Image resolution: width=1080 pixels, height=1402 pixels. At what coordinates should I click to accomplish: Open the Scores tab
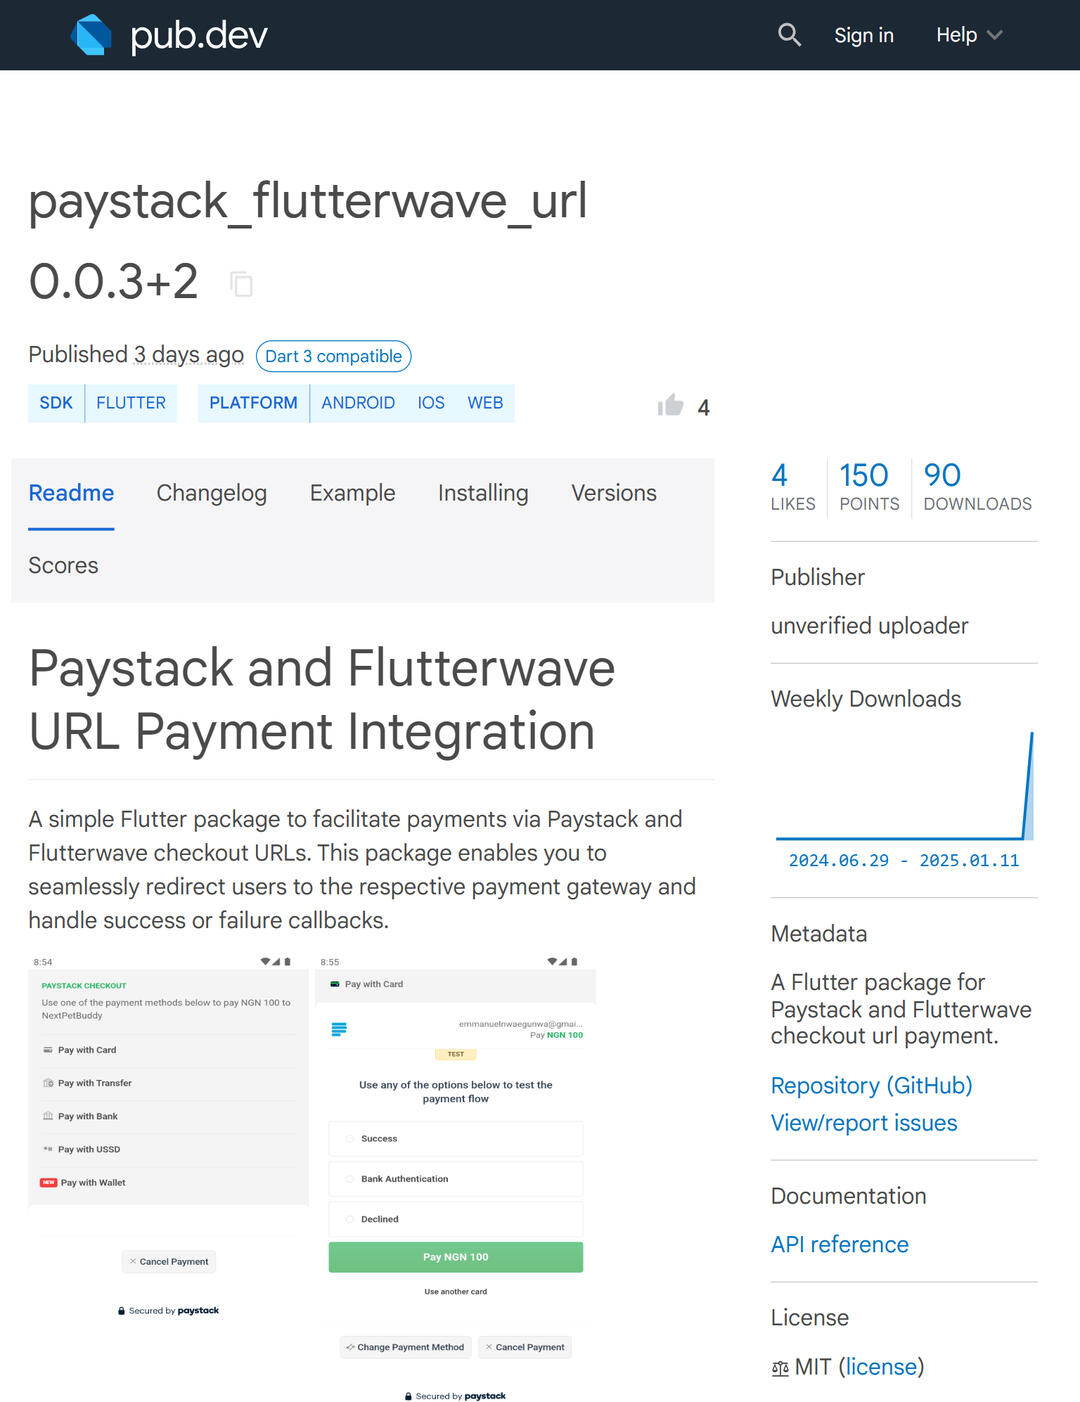click(x=63, y=565)
